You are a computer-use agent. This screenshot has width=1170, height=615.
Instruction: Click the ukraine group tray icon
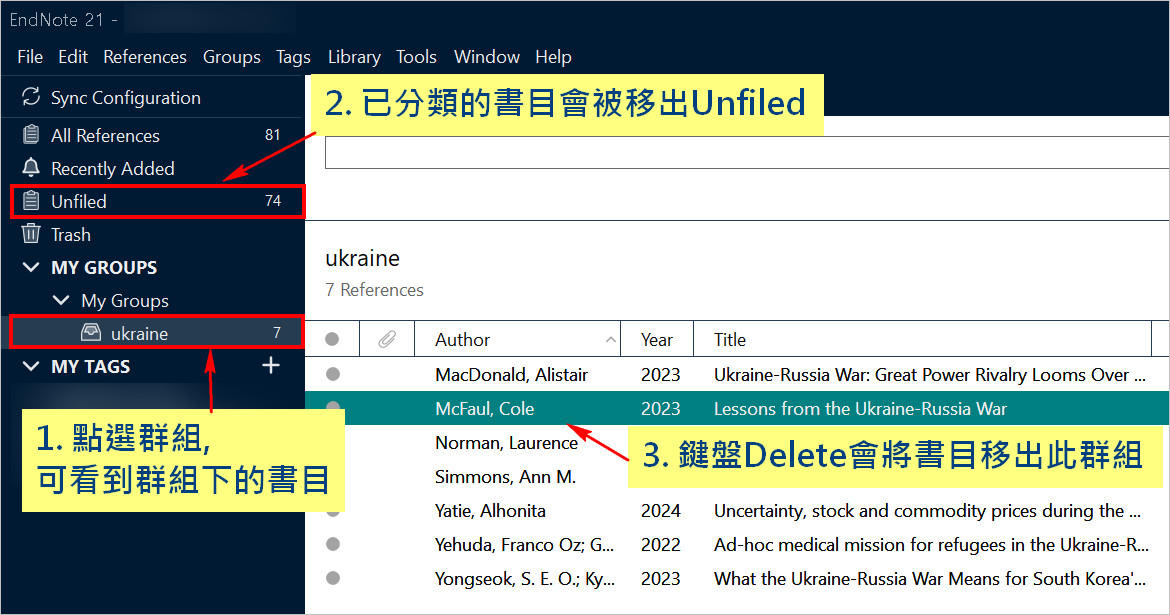pyautogui.click(x=91, y=332)
